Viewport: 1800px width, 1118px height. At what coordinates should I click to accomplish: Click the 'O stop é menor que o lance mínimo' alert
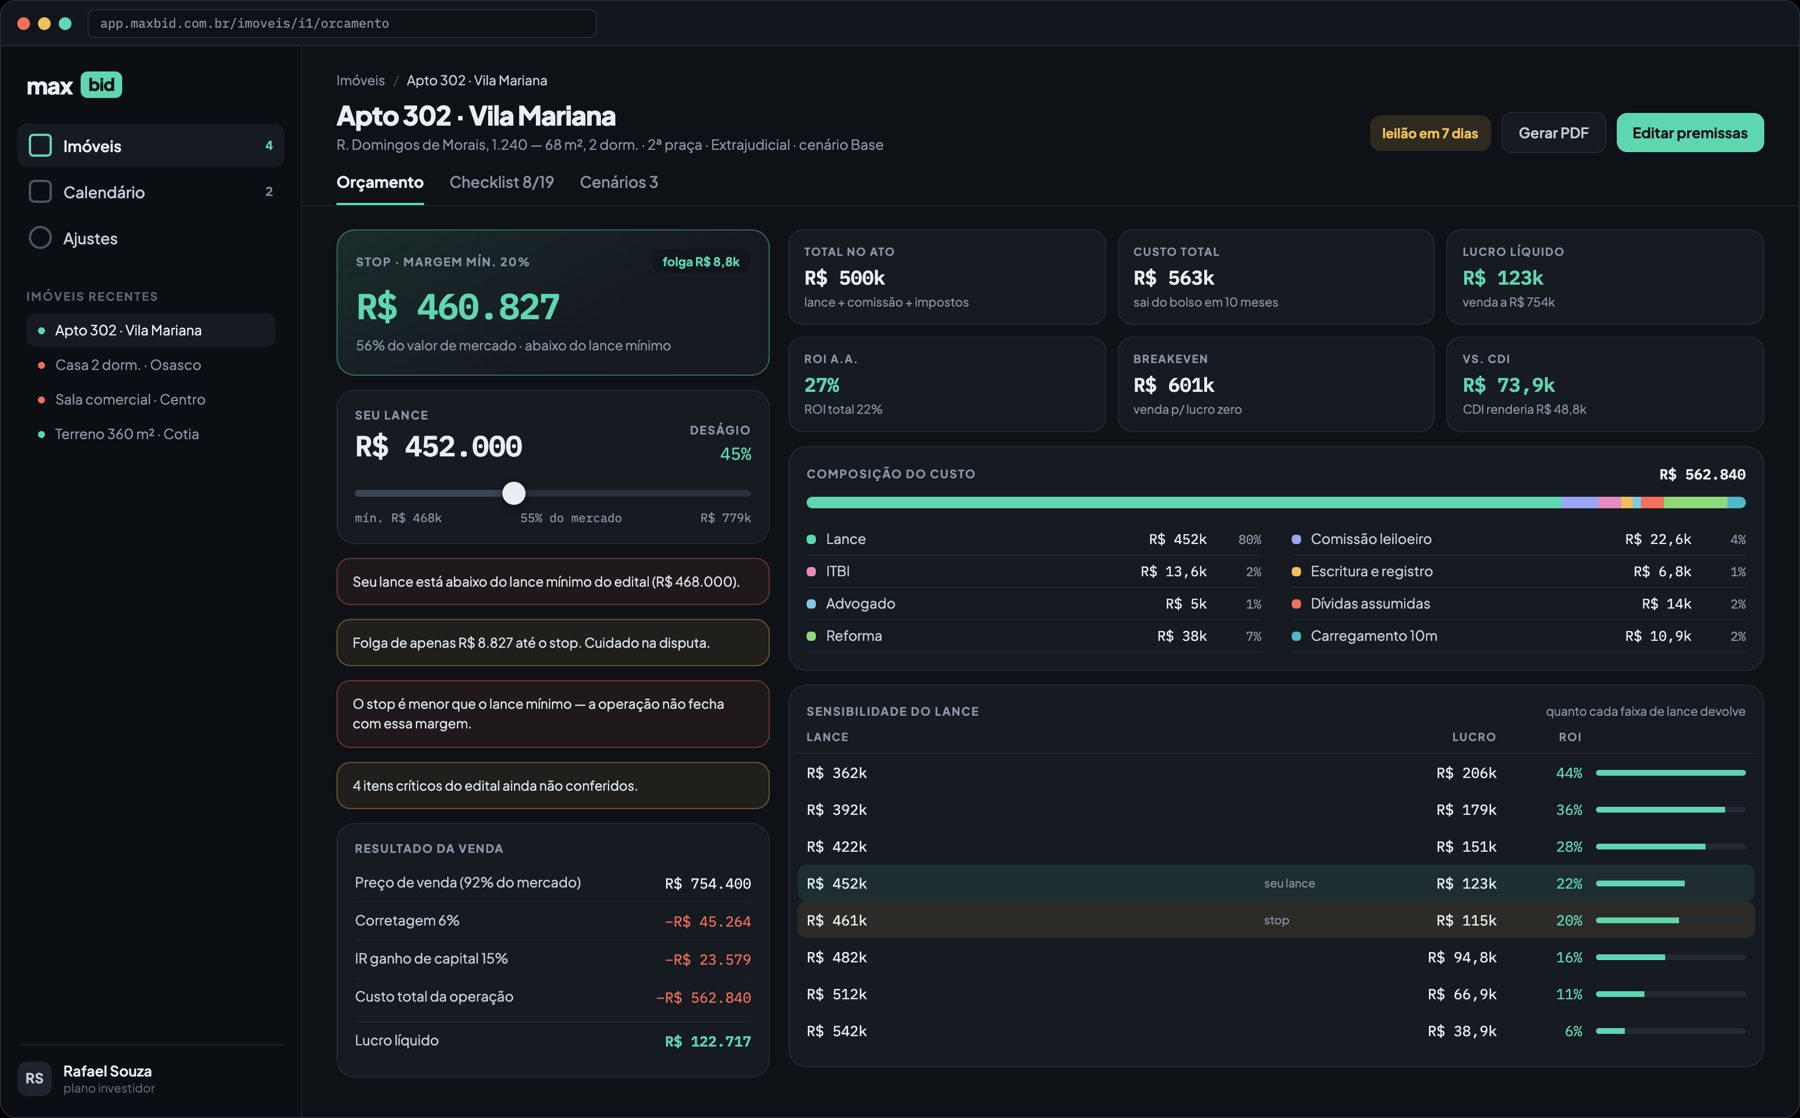pos(553,714)
